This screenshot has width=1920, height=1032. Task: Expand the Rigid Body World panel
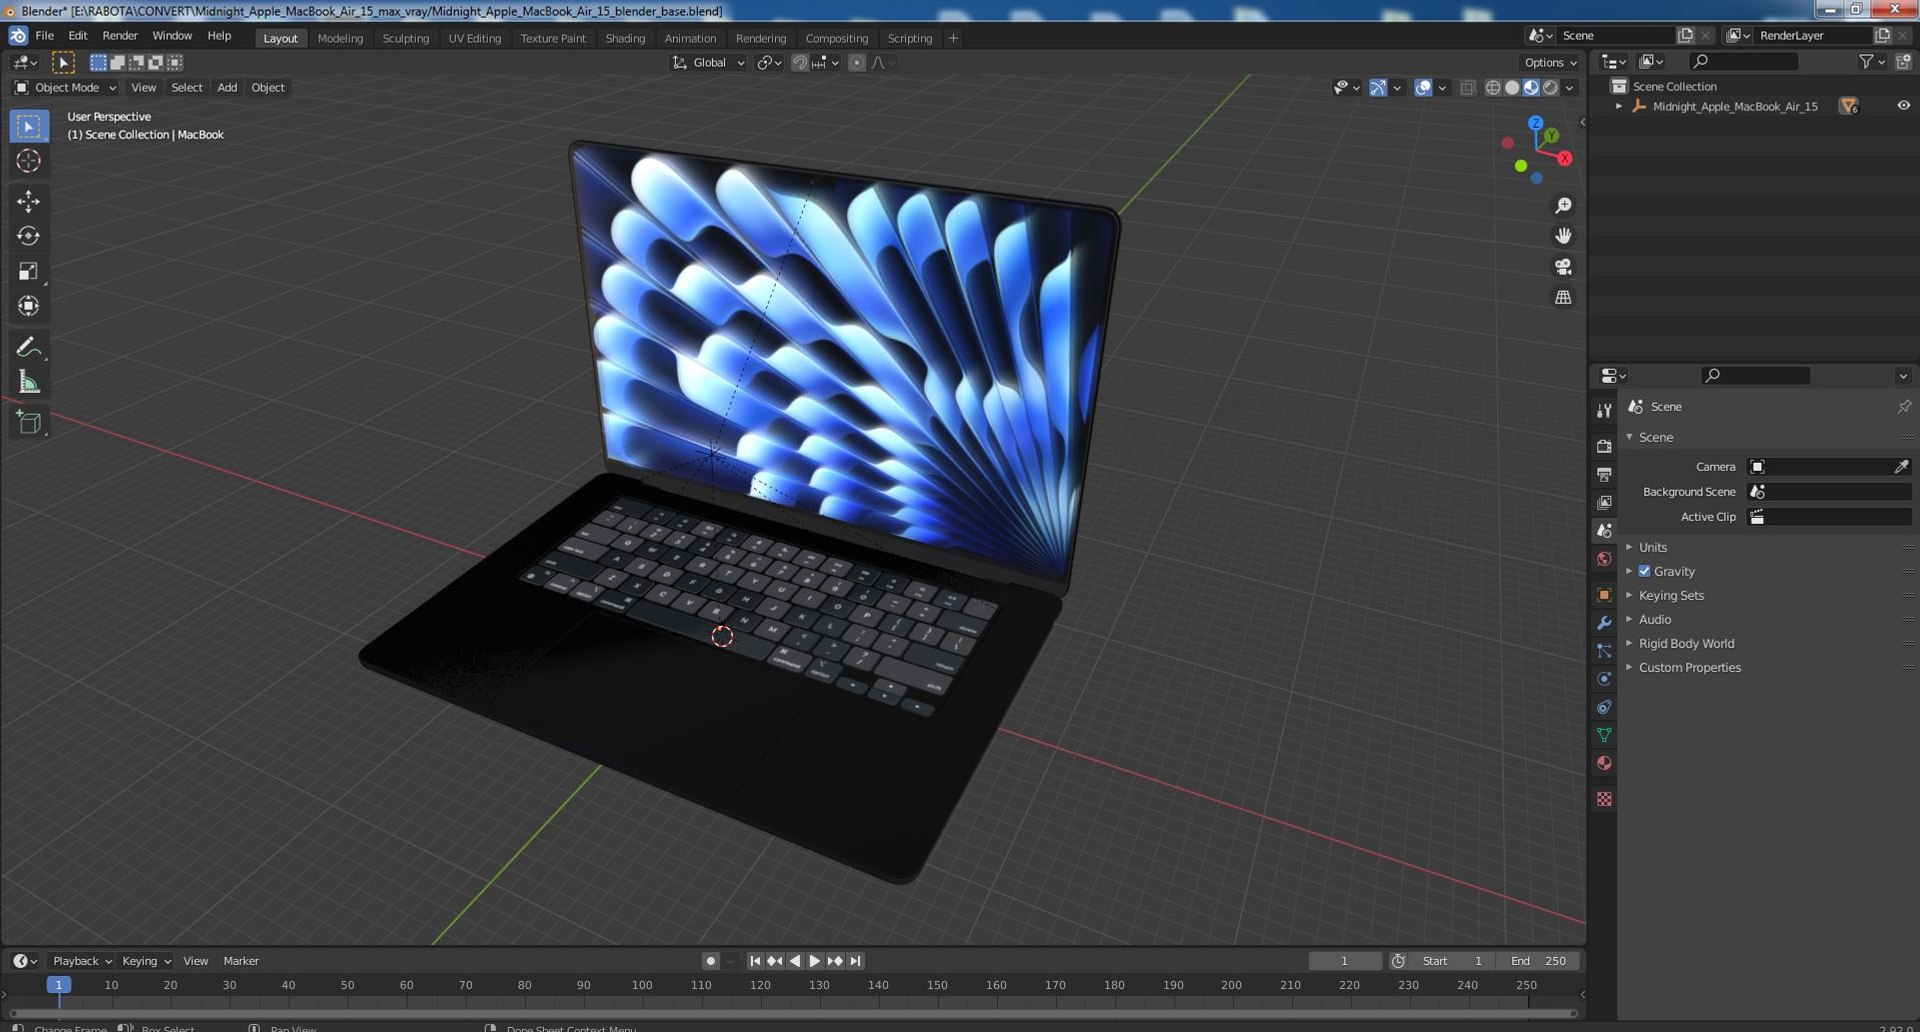(1686, 643)
